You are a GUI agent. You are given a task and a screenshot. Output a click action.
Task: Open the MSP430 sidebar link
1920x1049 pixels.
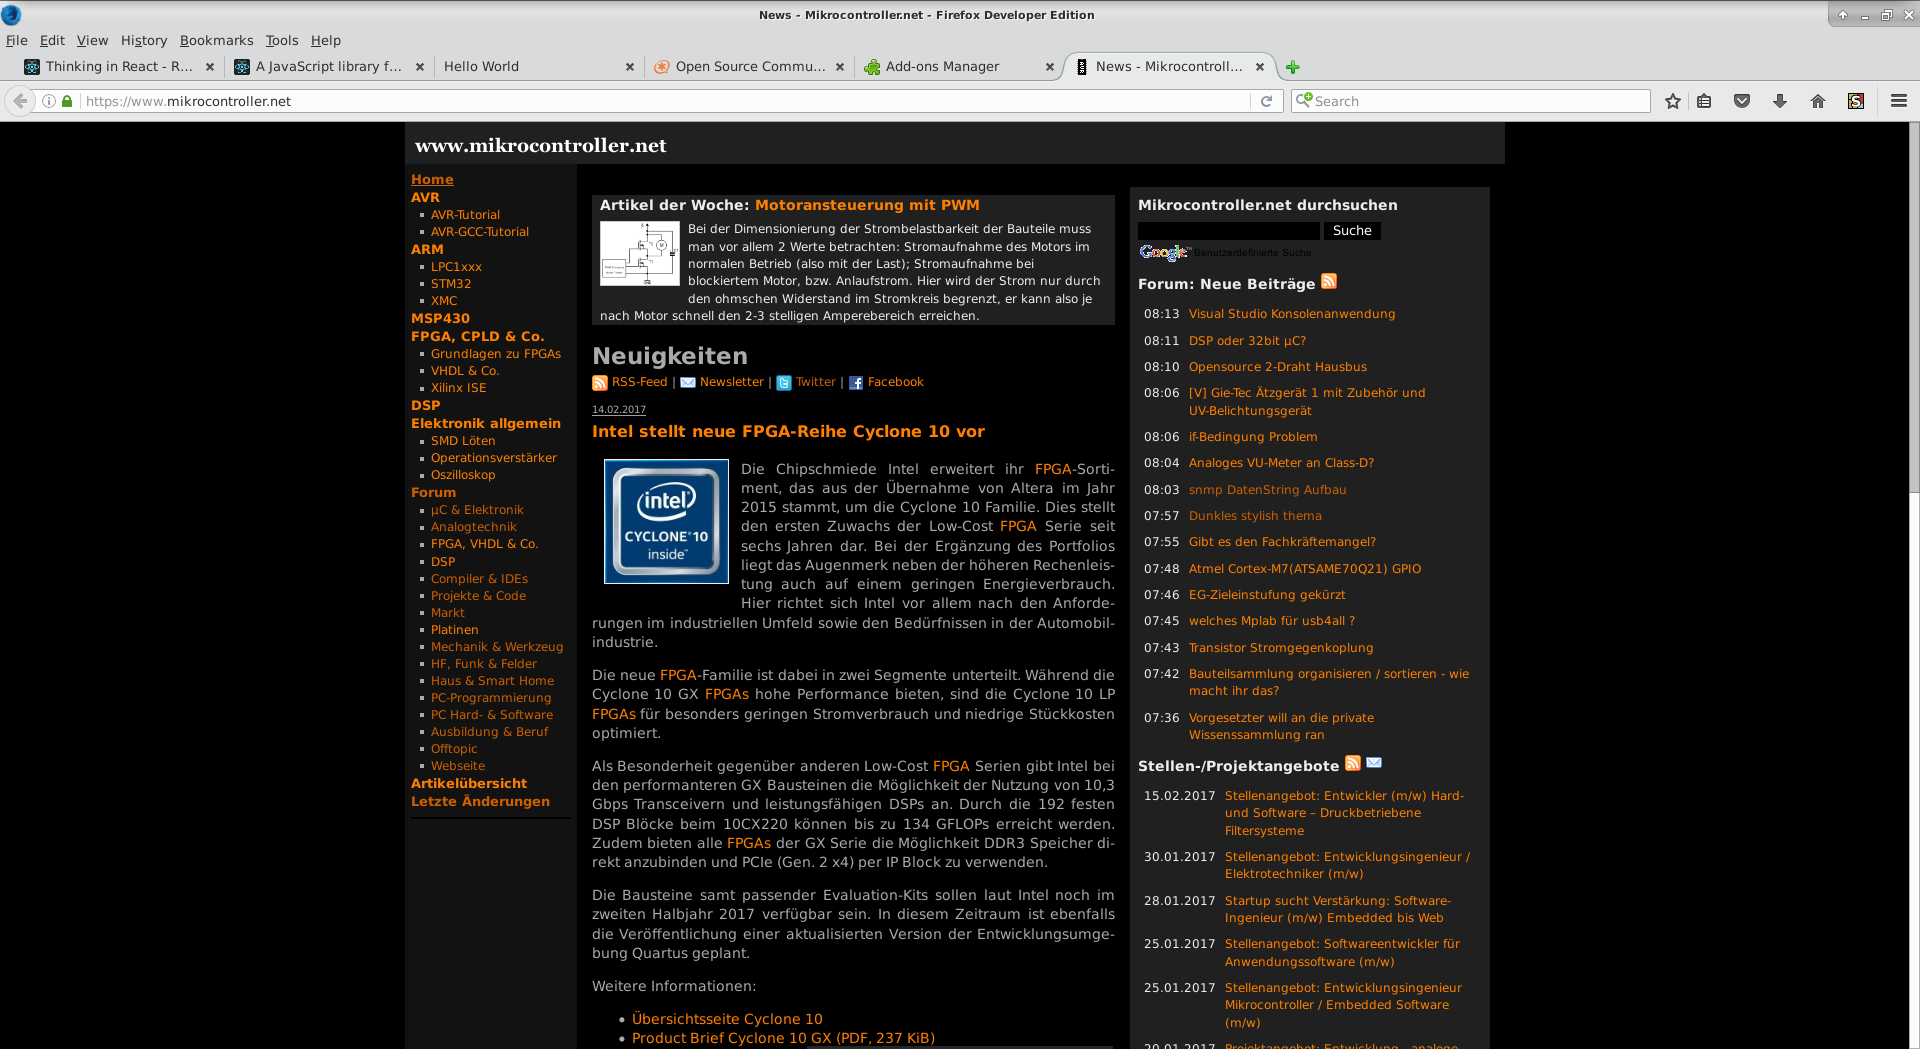(440, 319)
